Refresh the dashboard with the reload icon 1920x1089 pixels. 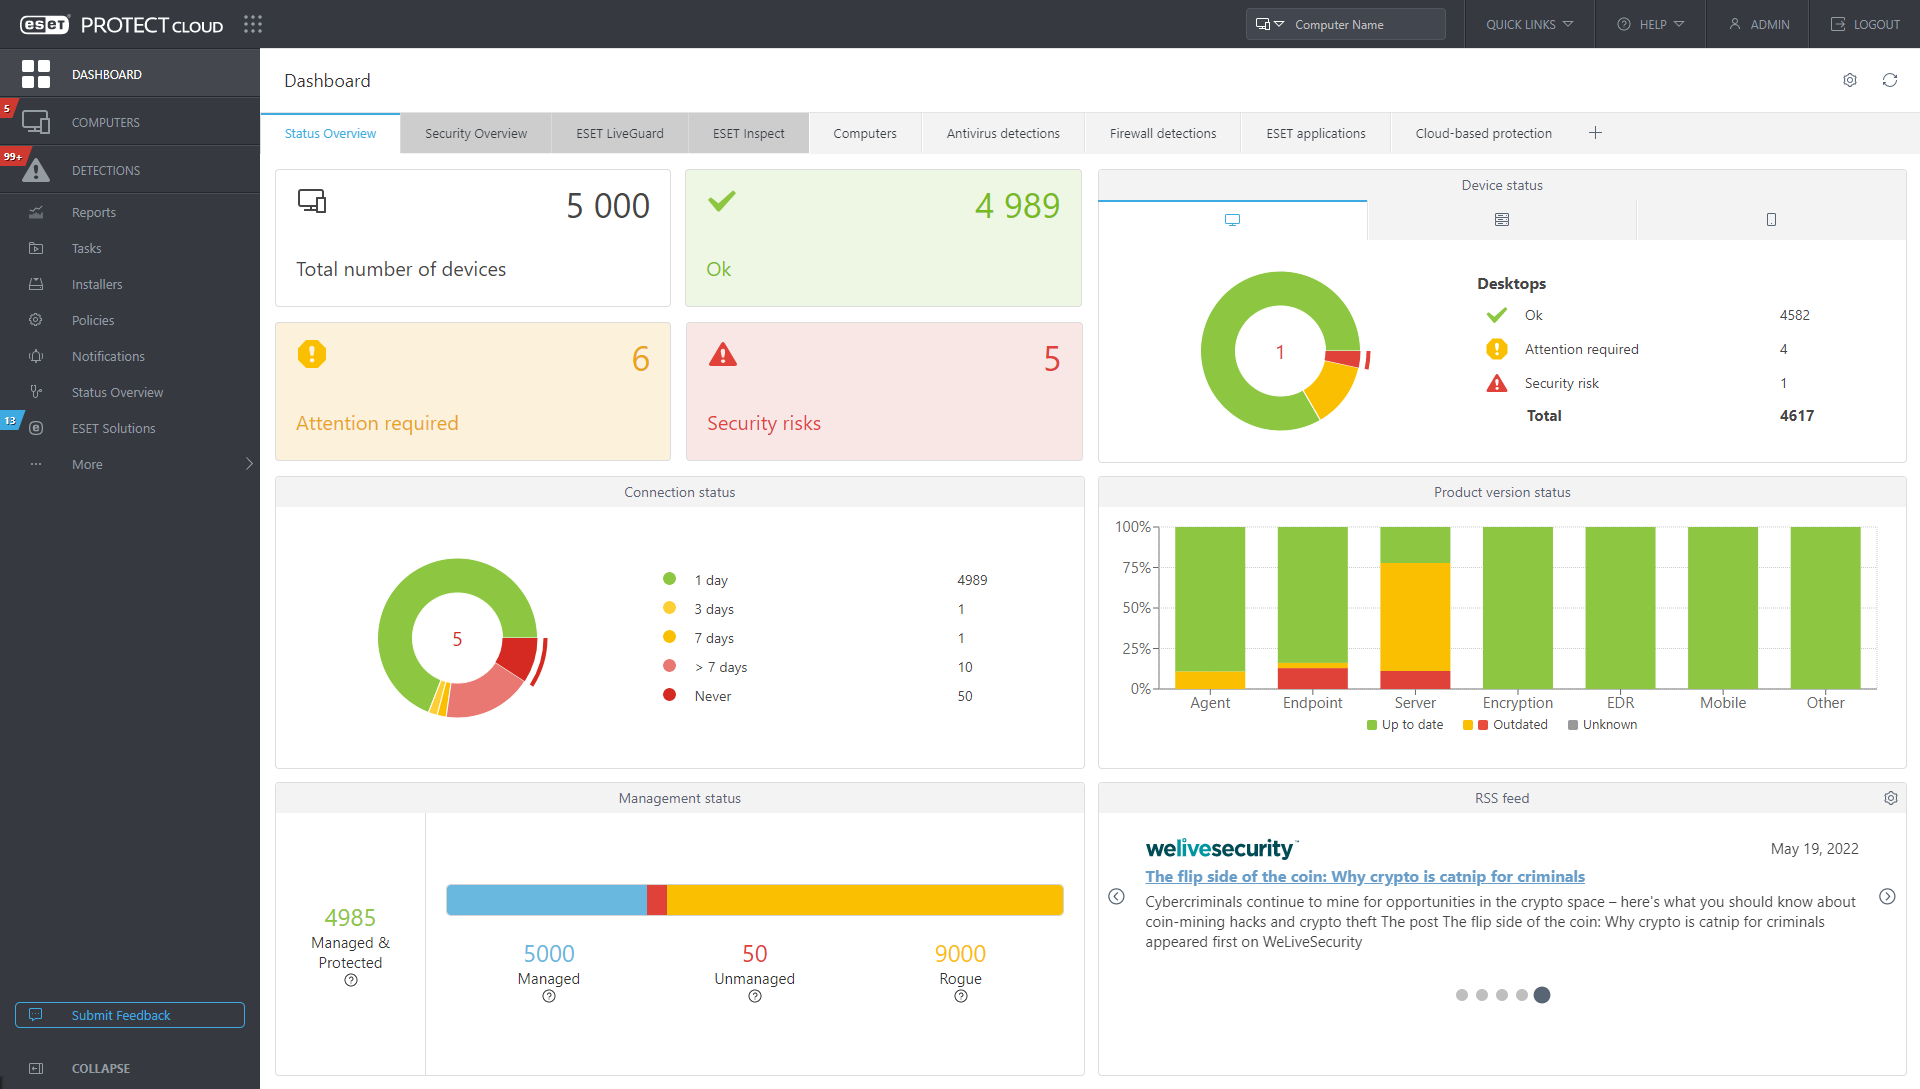click(x=1890, y=80)
